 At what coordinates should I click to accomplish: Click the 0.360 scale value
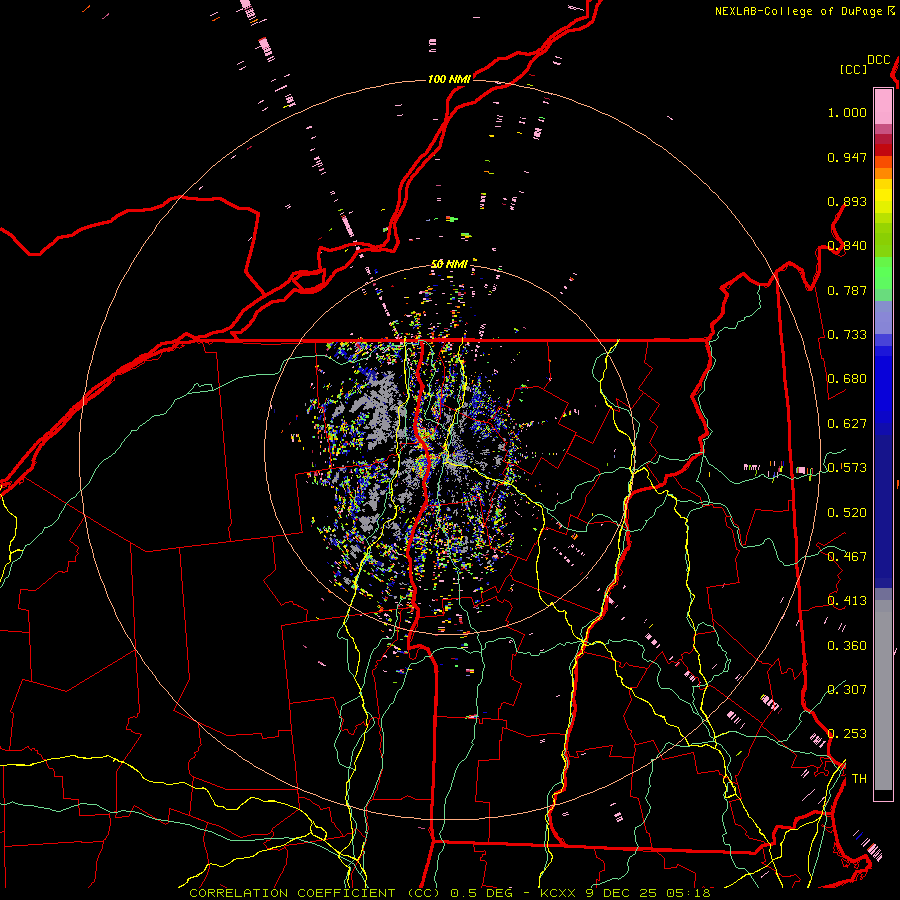pos(847,646)
